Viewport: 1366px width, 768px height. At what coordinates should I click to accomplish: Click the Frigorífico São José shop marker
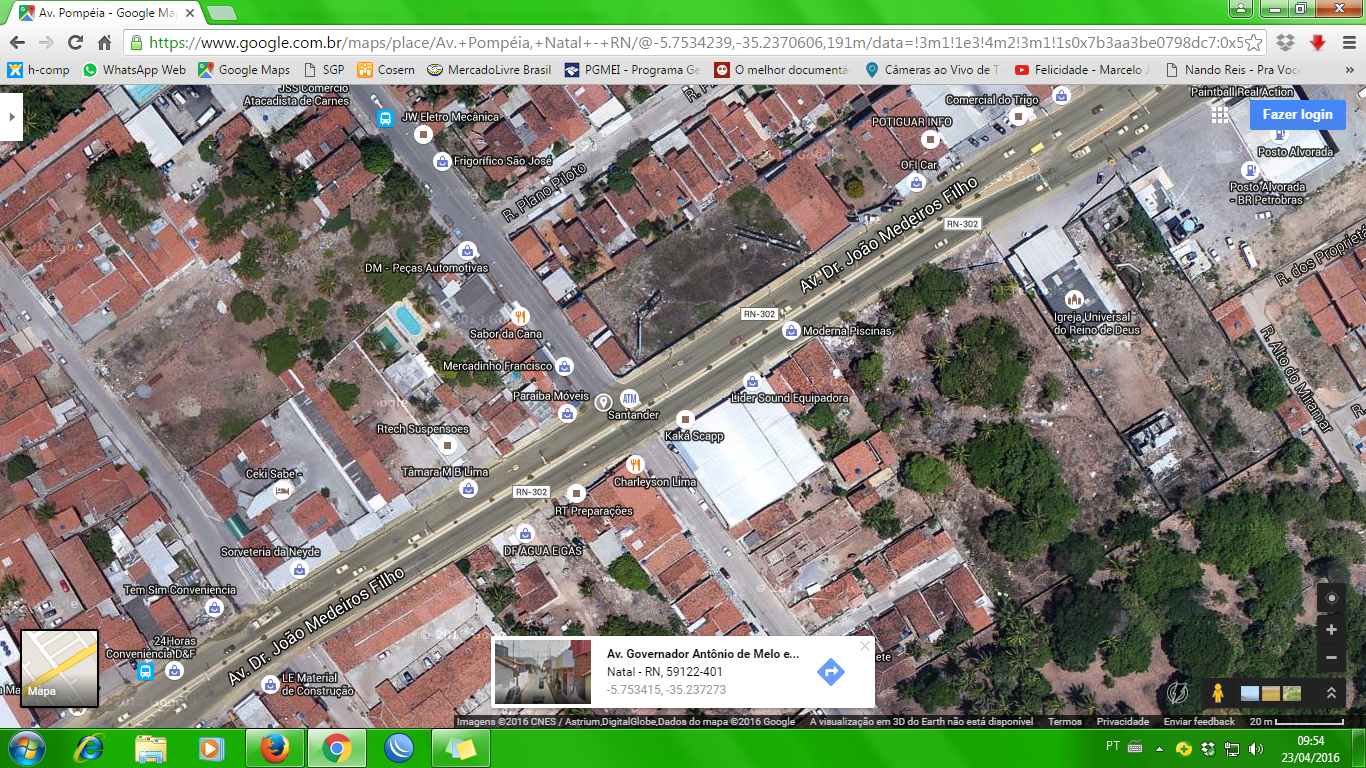point(442,161)
